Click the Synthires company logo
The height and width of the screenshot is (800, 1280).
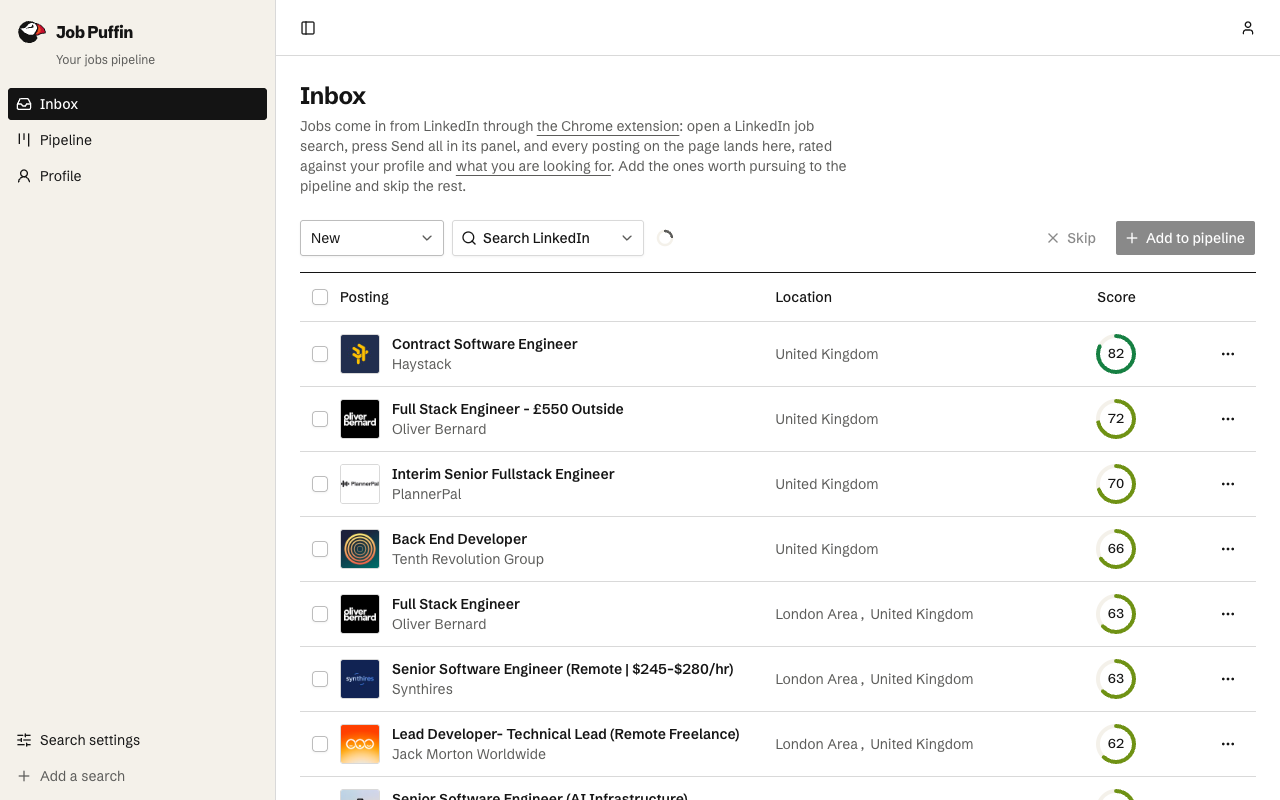pyautogui.click(x=360, y=679)
